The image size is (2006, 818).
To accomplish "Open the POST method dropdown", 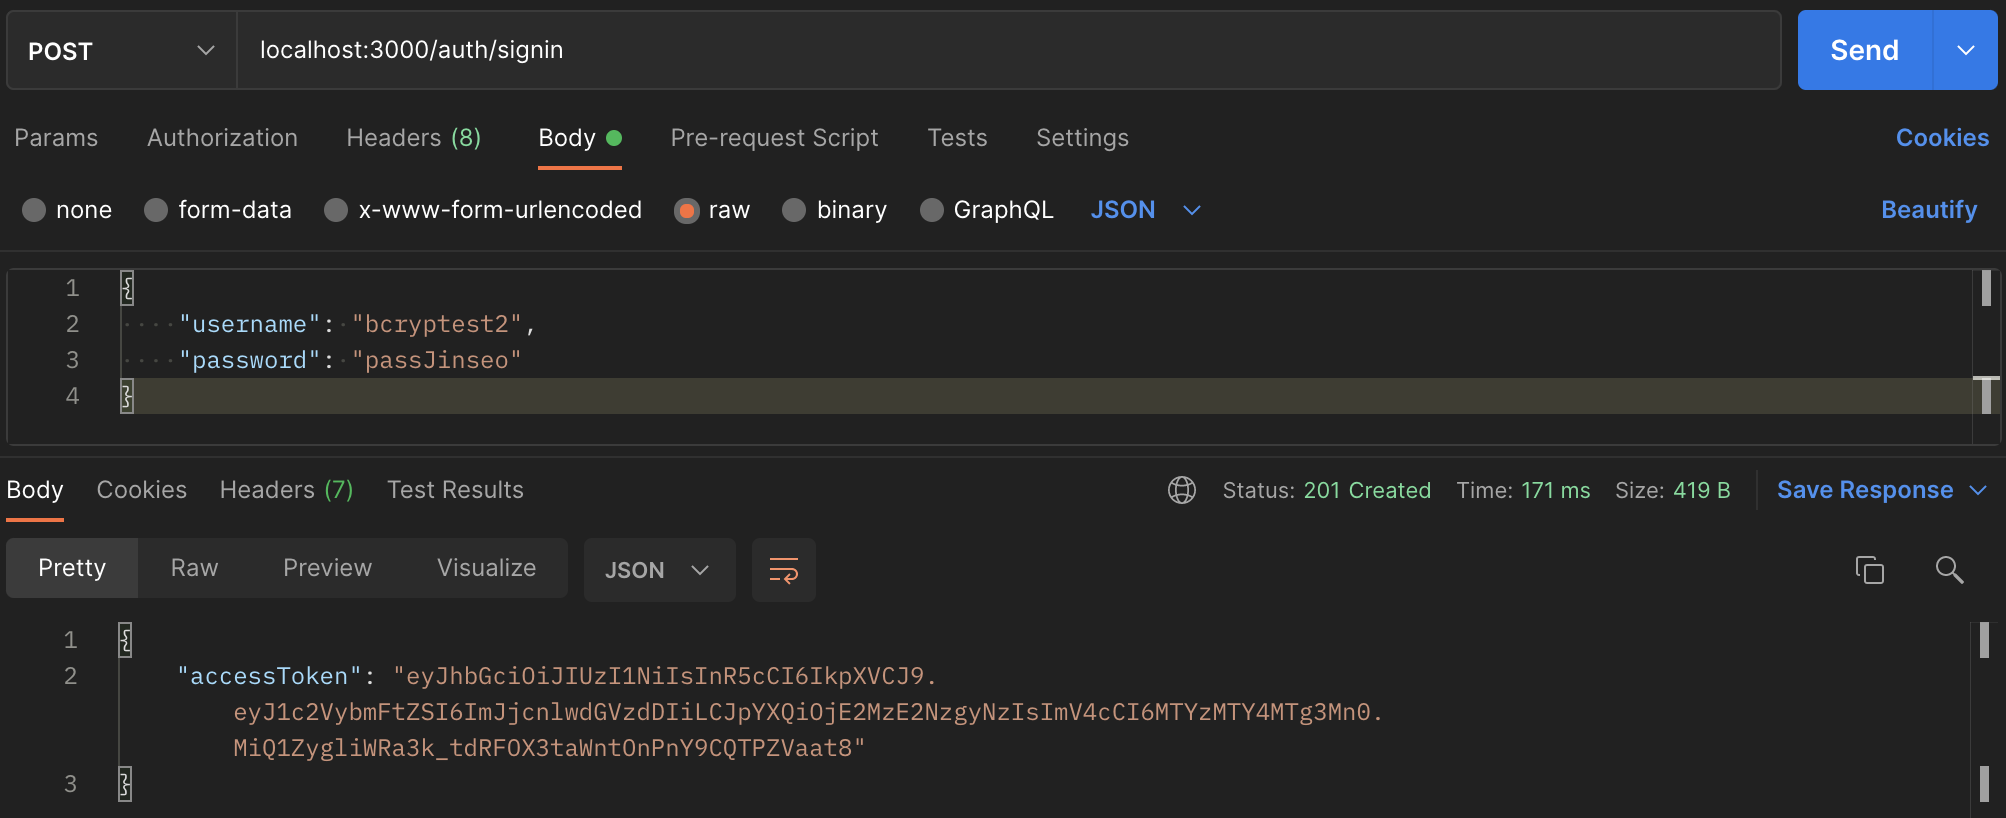I will (x=122, y=50).
